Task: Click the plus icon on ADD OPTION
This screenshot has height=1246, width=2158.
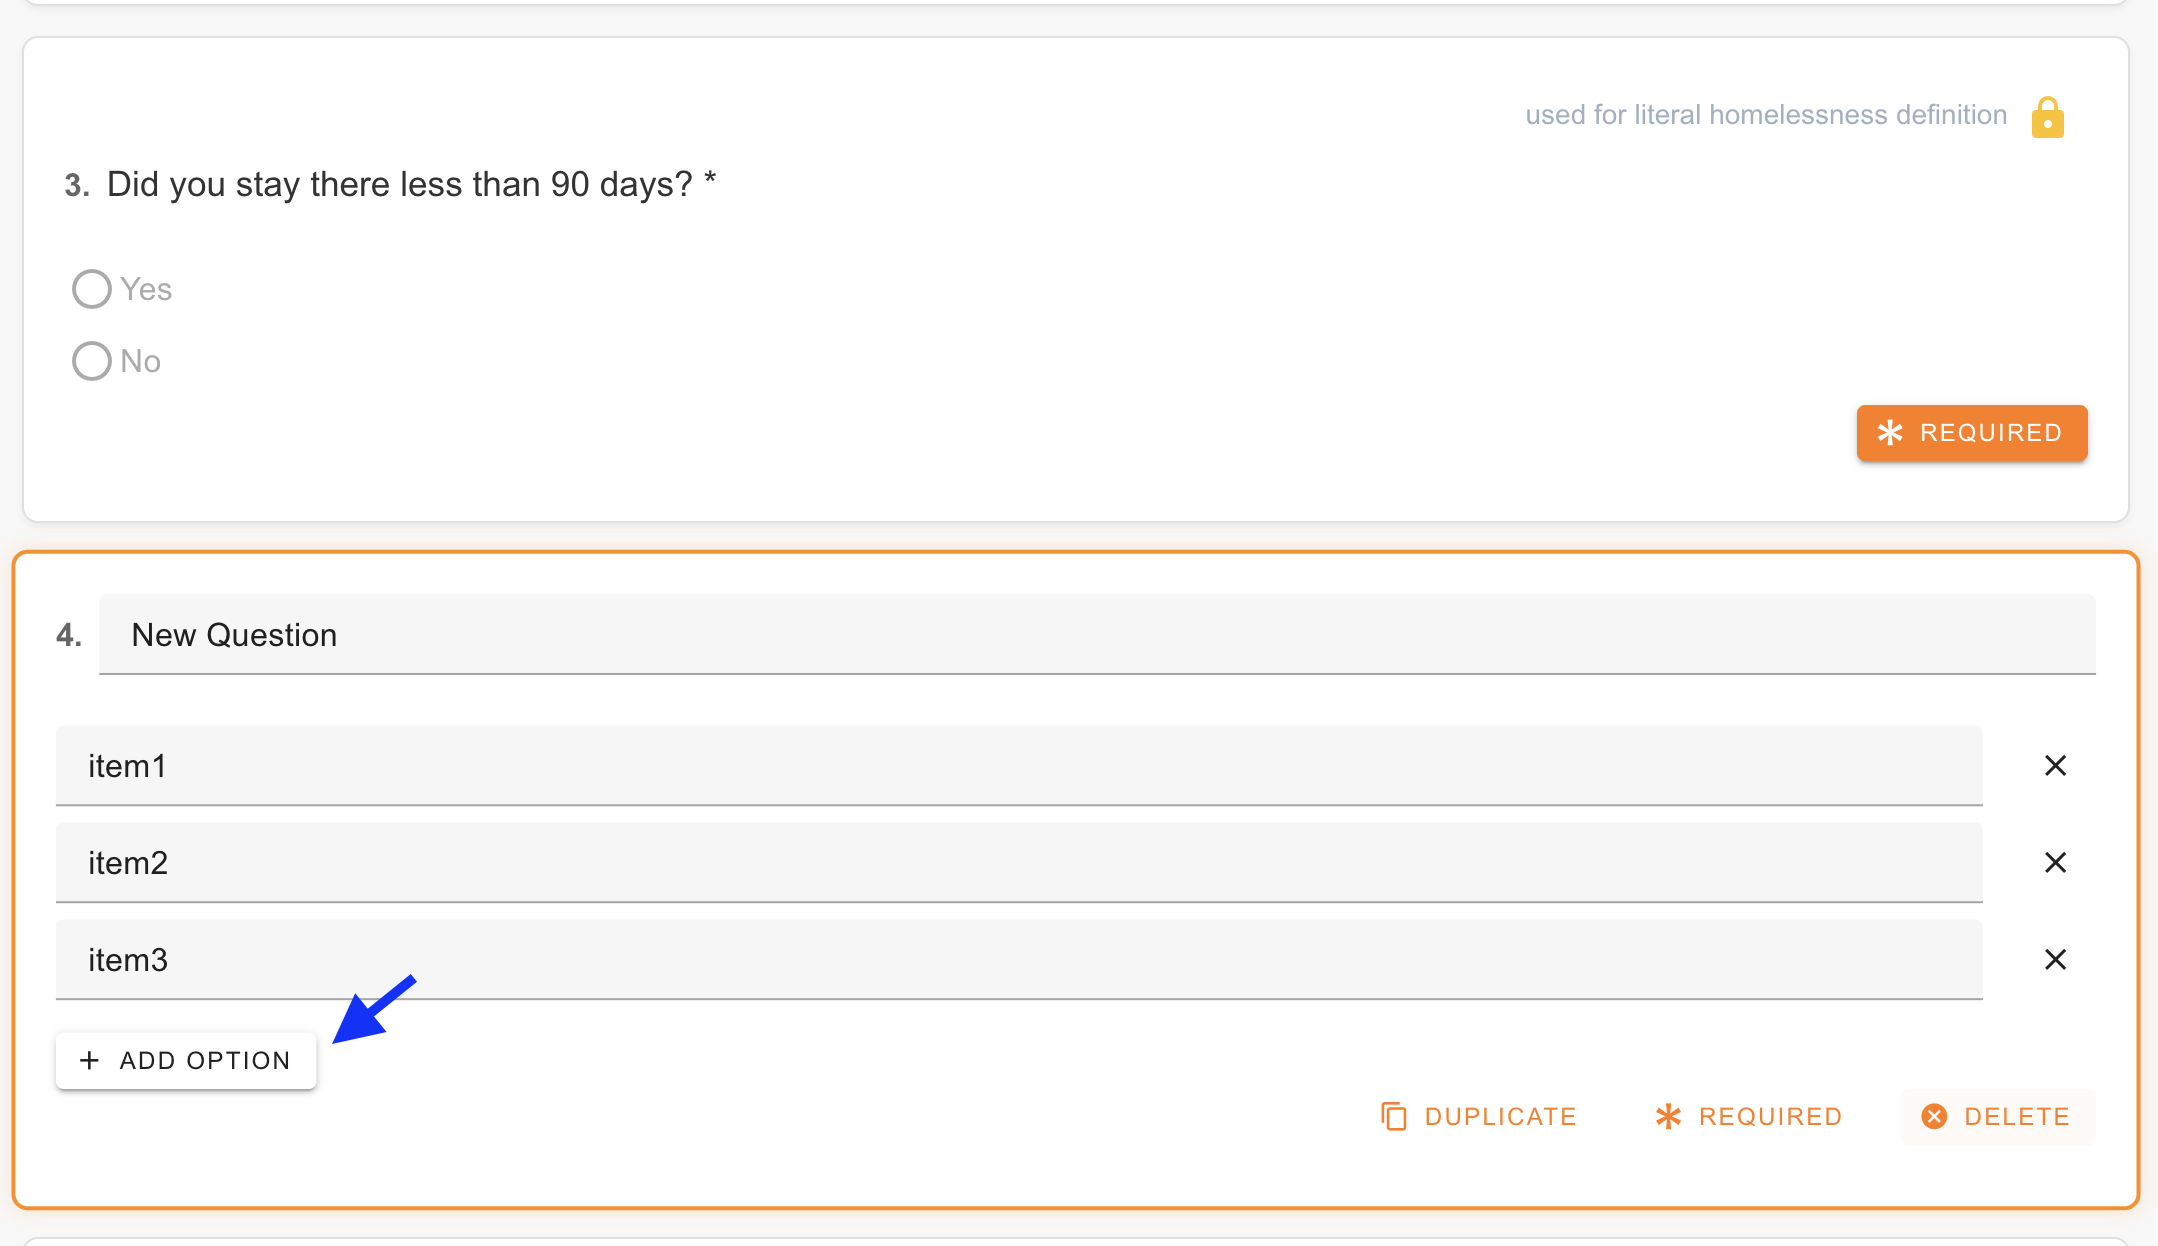Action: 90,1060
